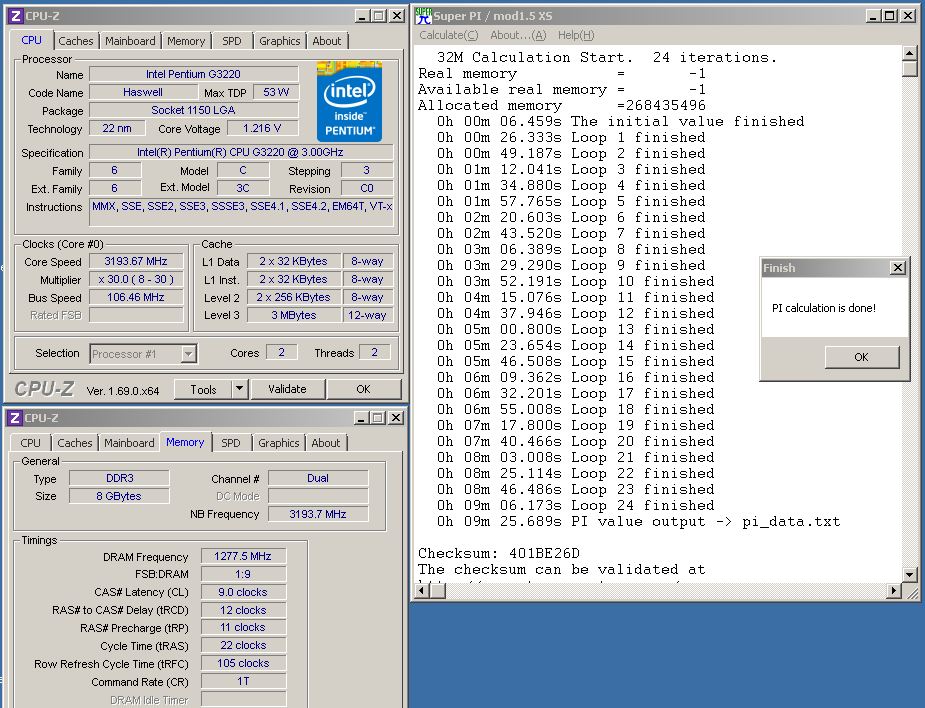Click the Super PI title bar icon
The image size is (925, 708).
coord(423,16)
